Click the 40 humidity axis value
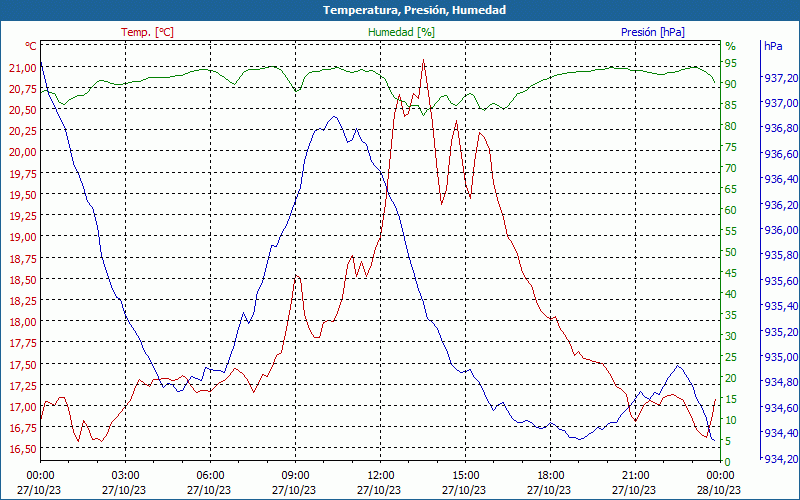 pos(731,294)
